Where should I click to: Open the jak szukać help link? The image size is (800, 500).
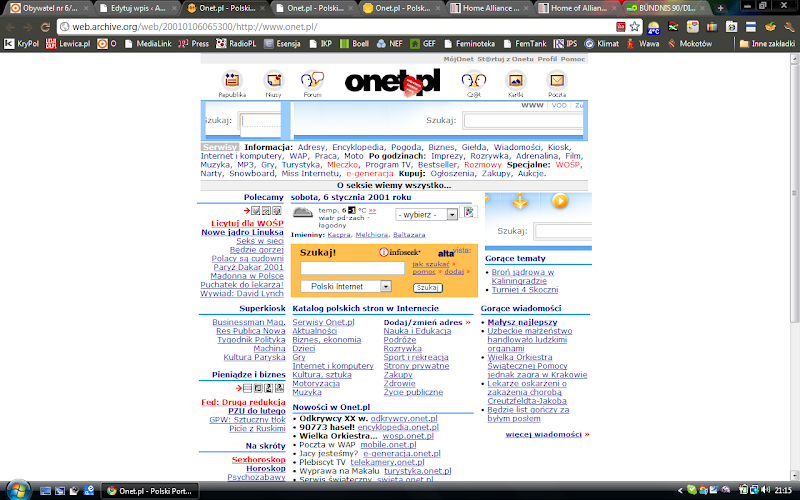click(431, 264)
